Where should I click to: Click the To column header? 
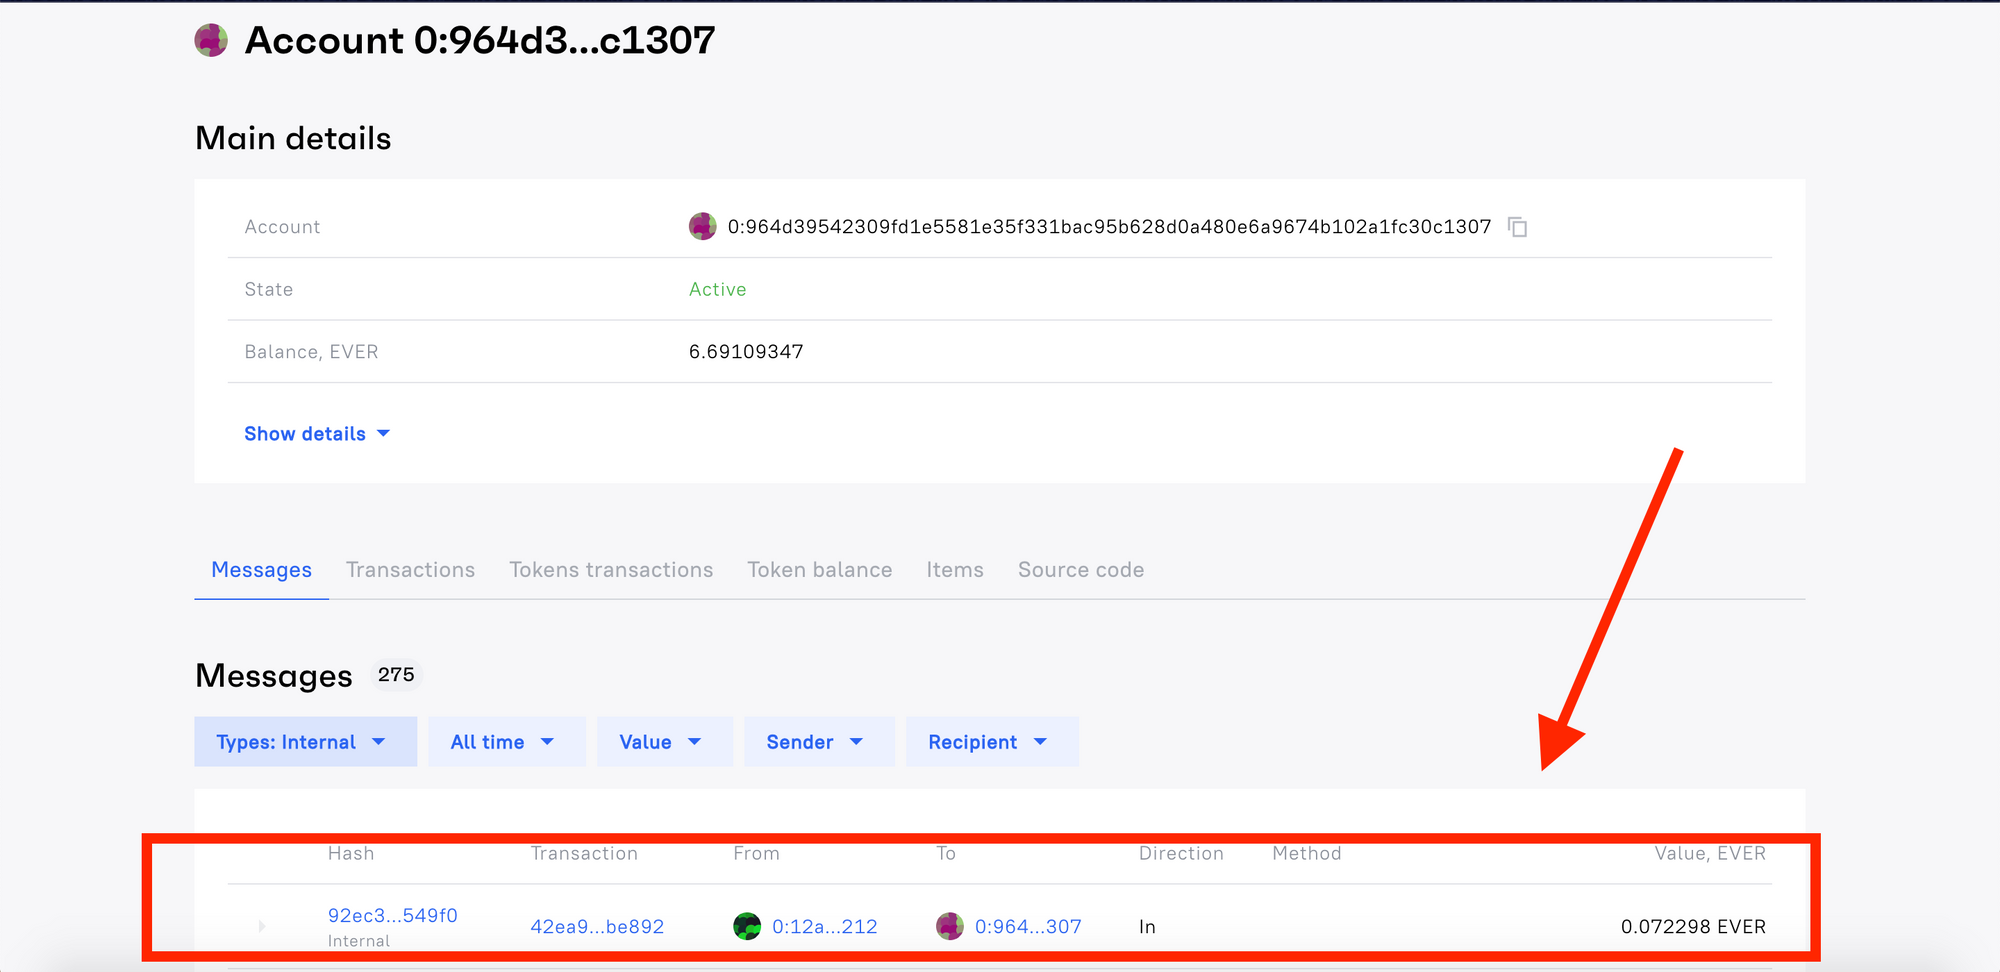(946, 853)
